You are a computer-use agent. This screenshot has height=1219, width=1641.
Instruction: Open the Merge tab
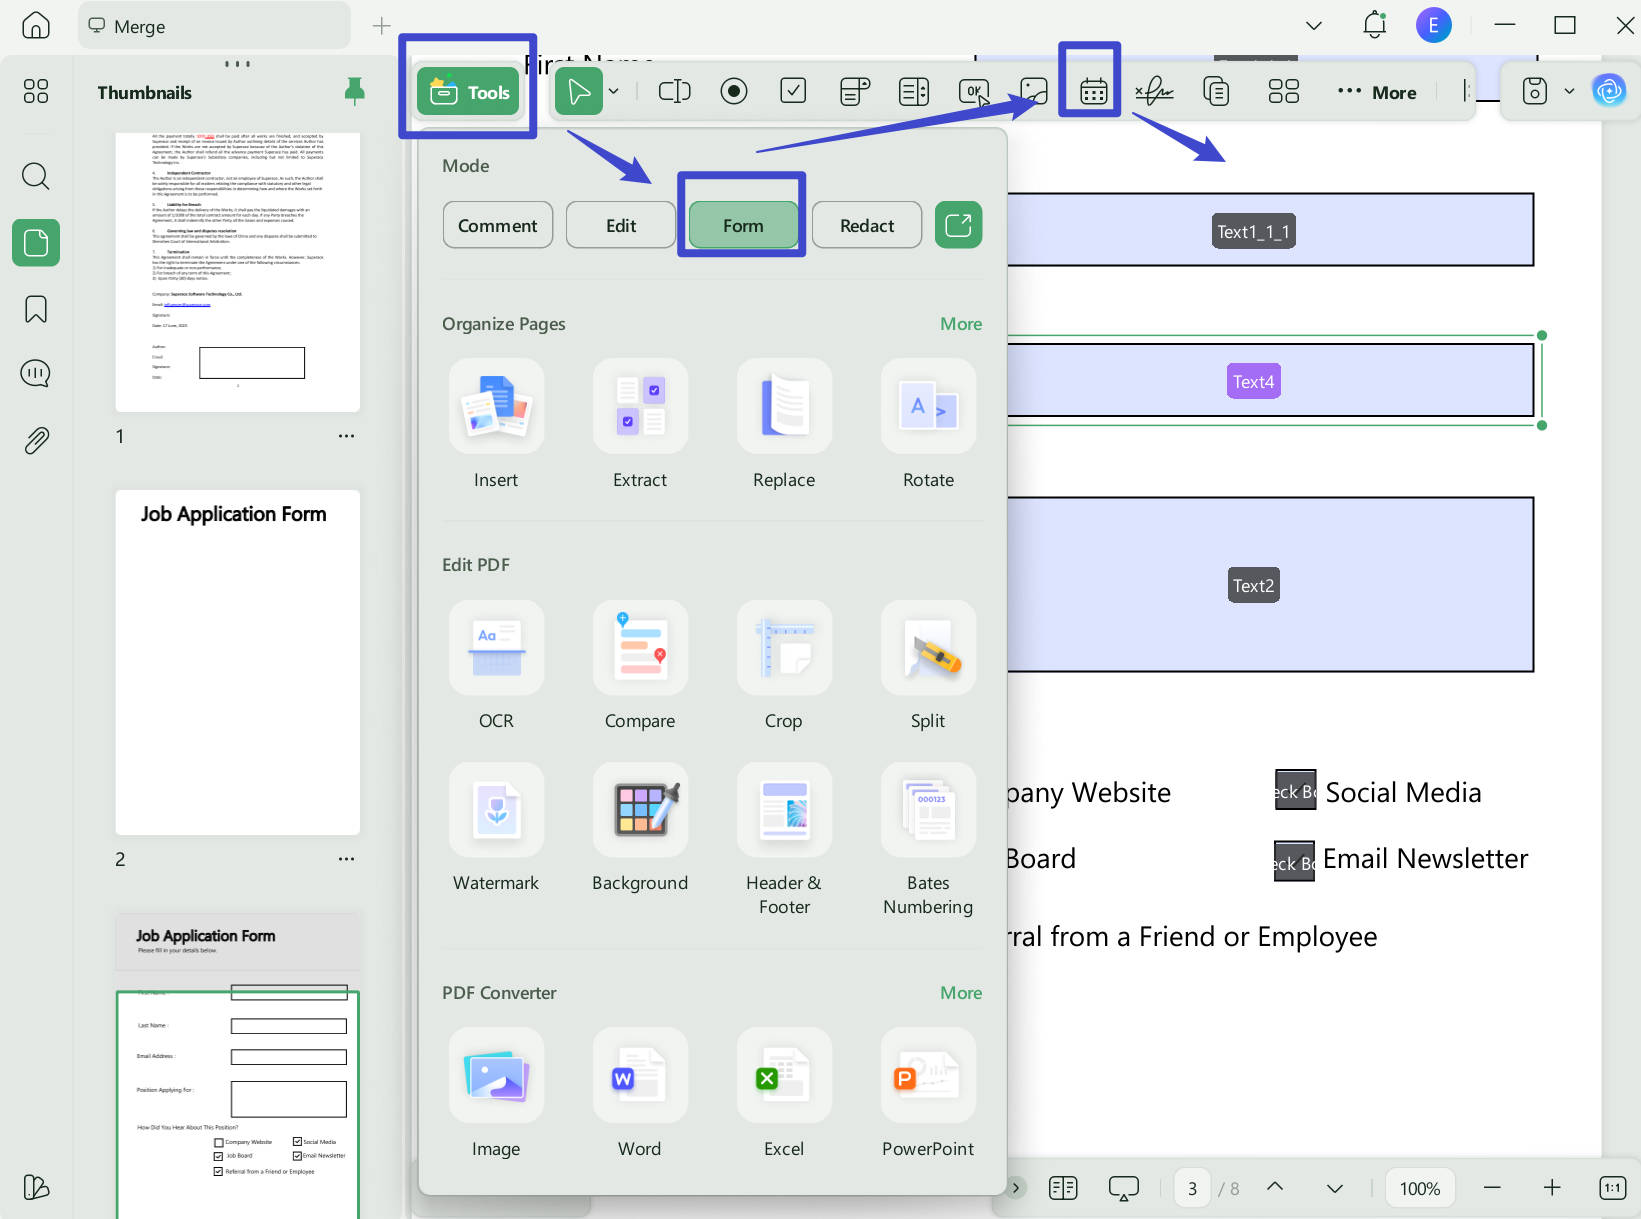point(214,26)
